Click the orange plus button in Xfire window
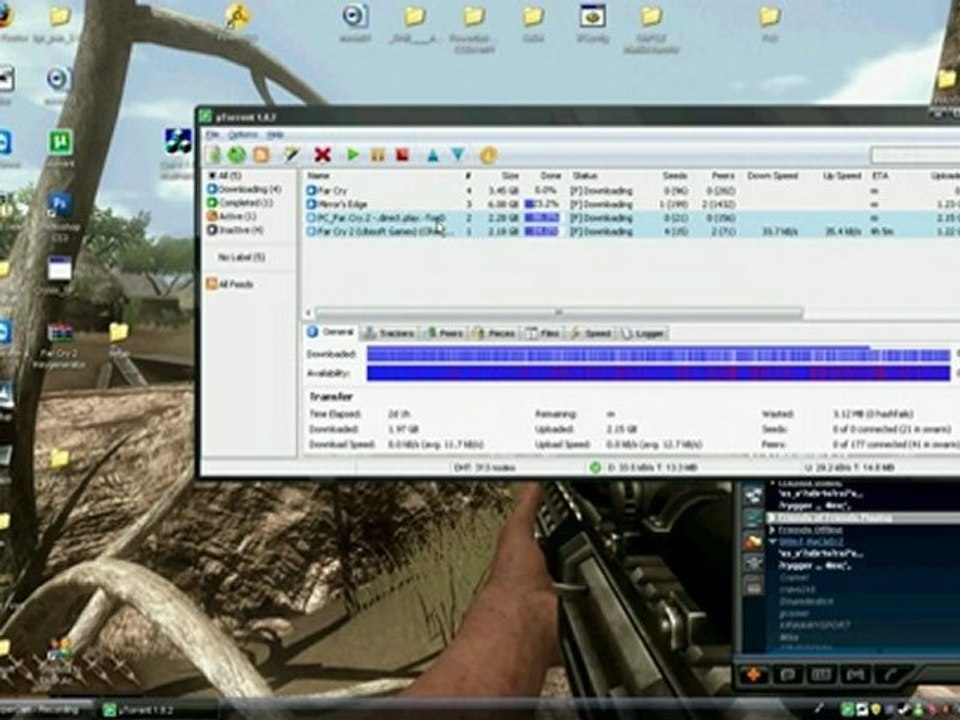This screenshot has height=720, width=960. click(x=754, y=675)
